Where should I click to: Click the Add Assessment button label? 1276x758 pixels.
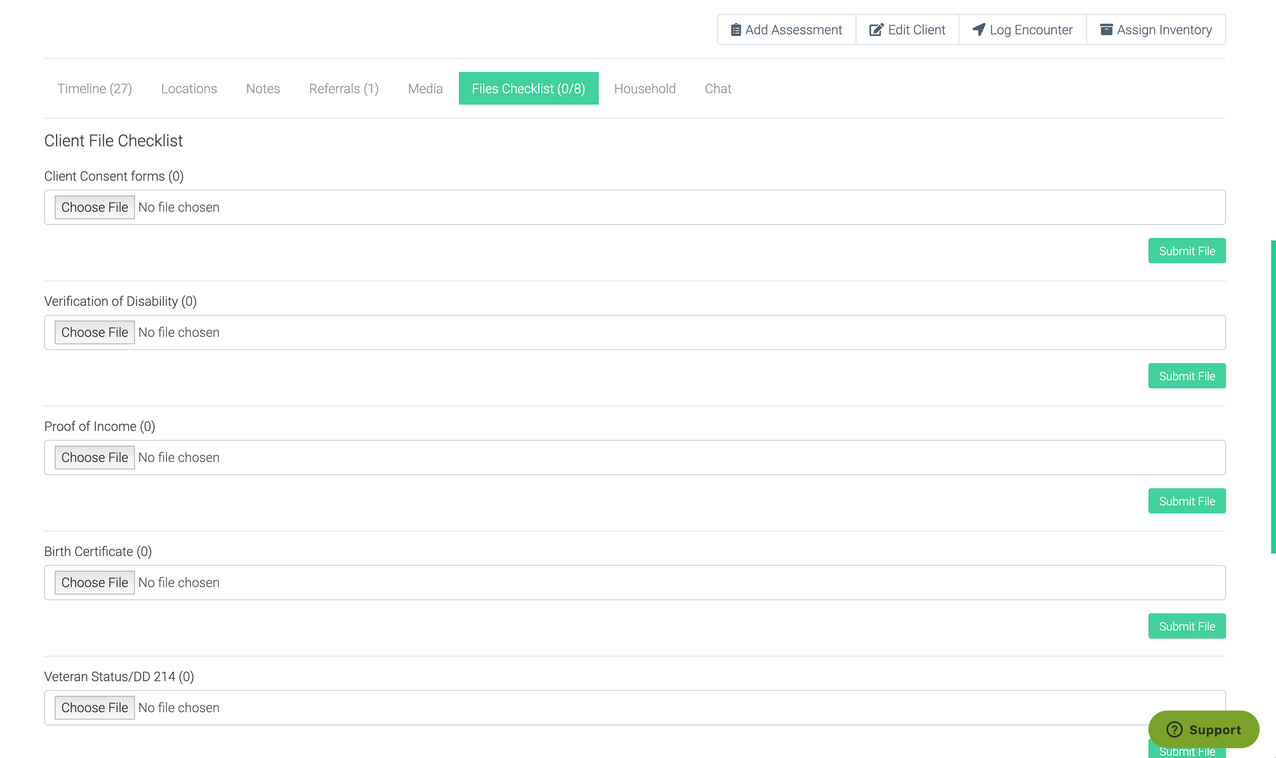point(794,30)
